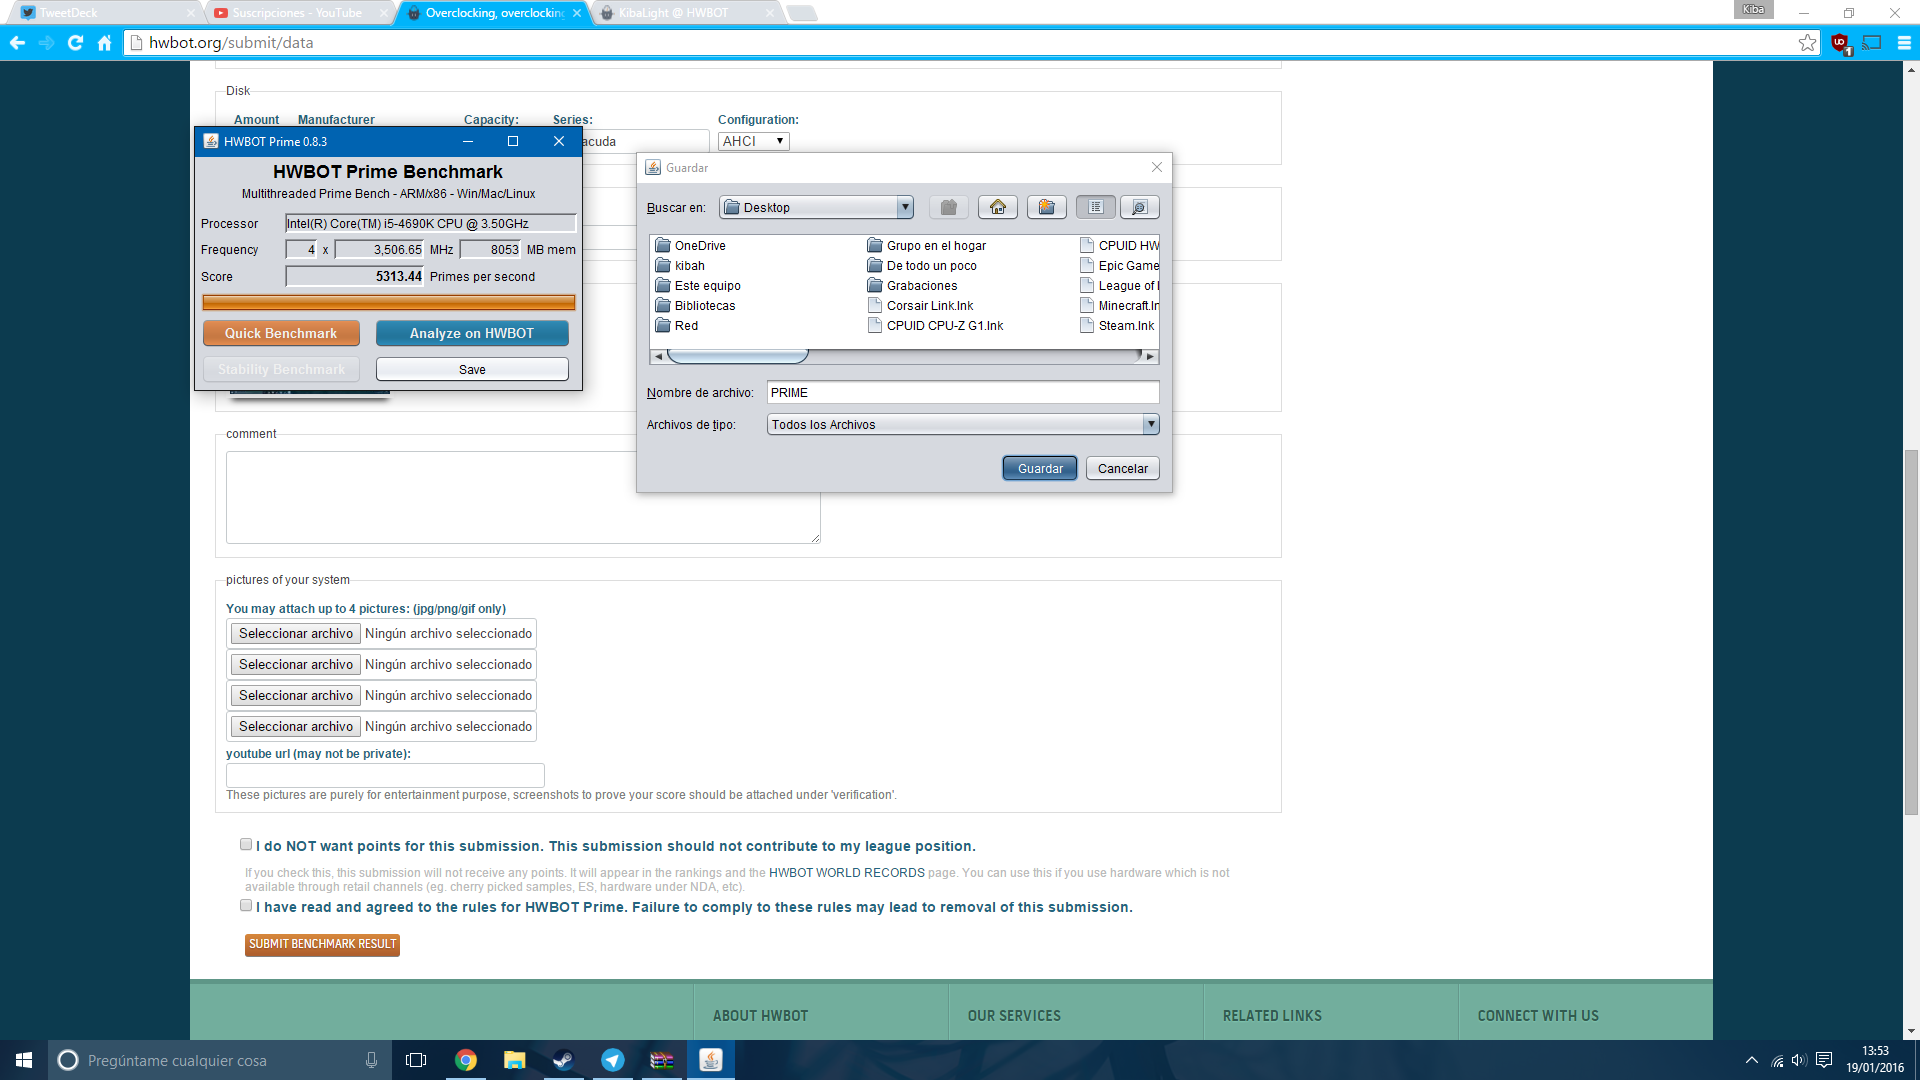Click the youtube url input field
This screenshot has width=1920, height=1080.
[x=385, y=775]
